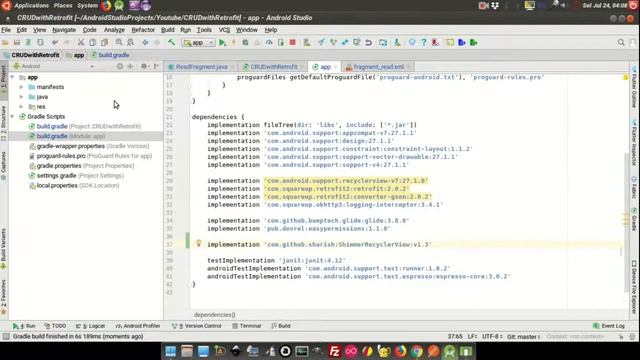The height and width of the screenshot is (360, 640).
Task: Open the Version Control tool window
Action: pyautogui.click(x=197, y=326)
